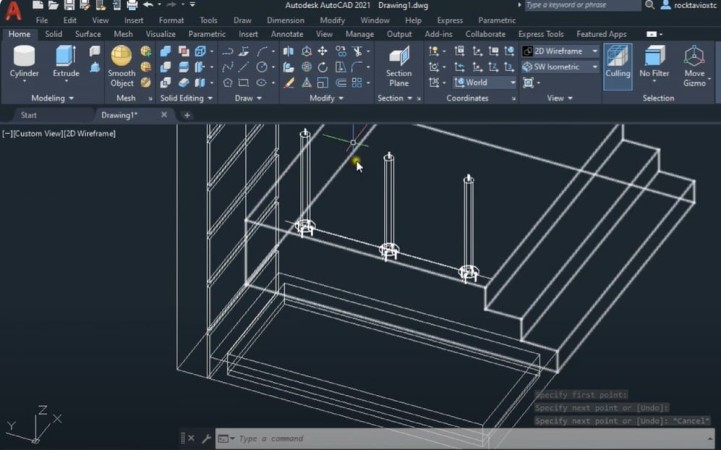Select the Erase tool in the Modify panel
The height and width of the screenshot is (450, 721).
[289, 83]
